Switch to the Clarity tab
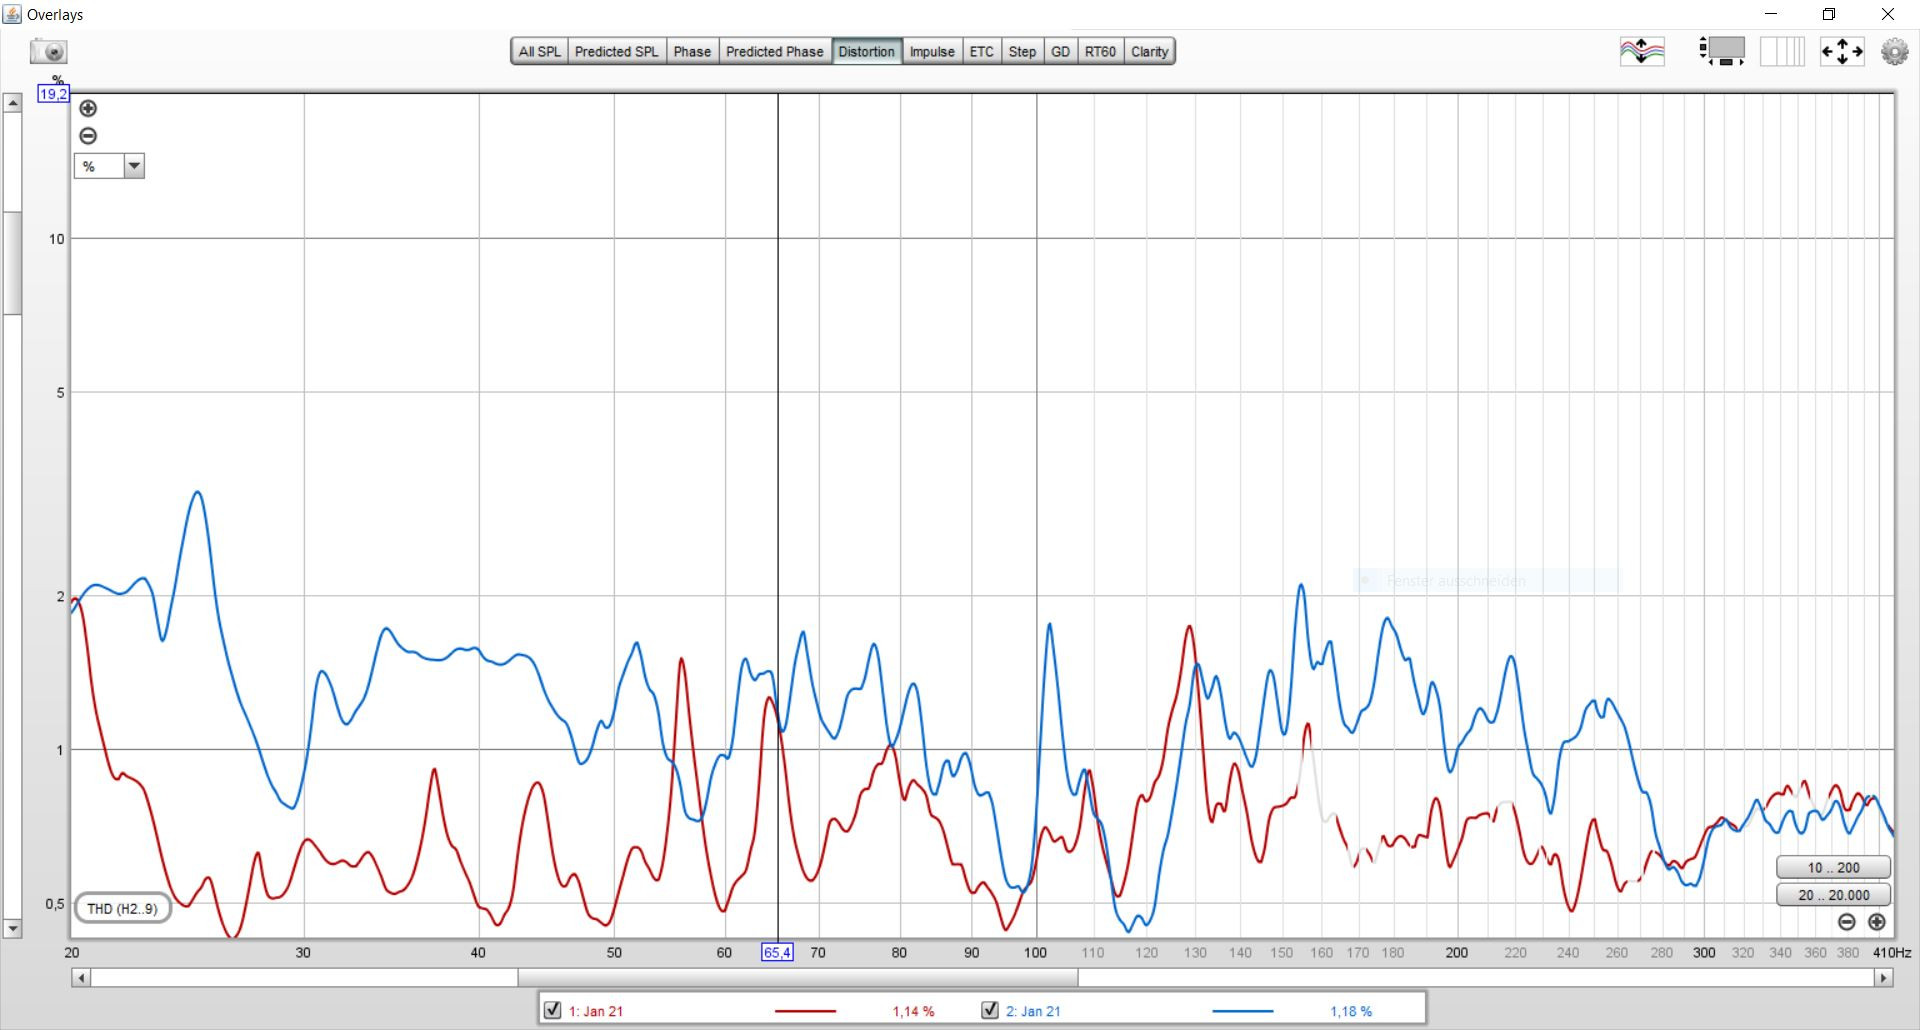Viewport: 1920px width, 1030px height. click(x=1149, y=51)
